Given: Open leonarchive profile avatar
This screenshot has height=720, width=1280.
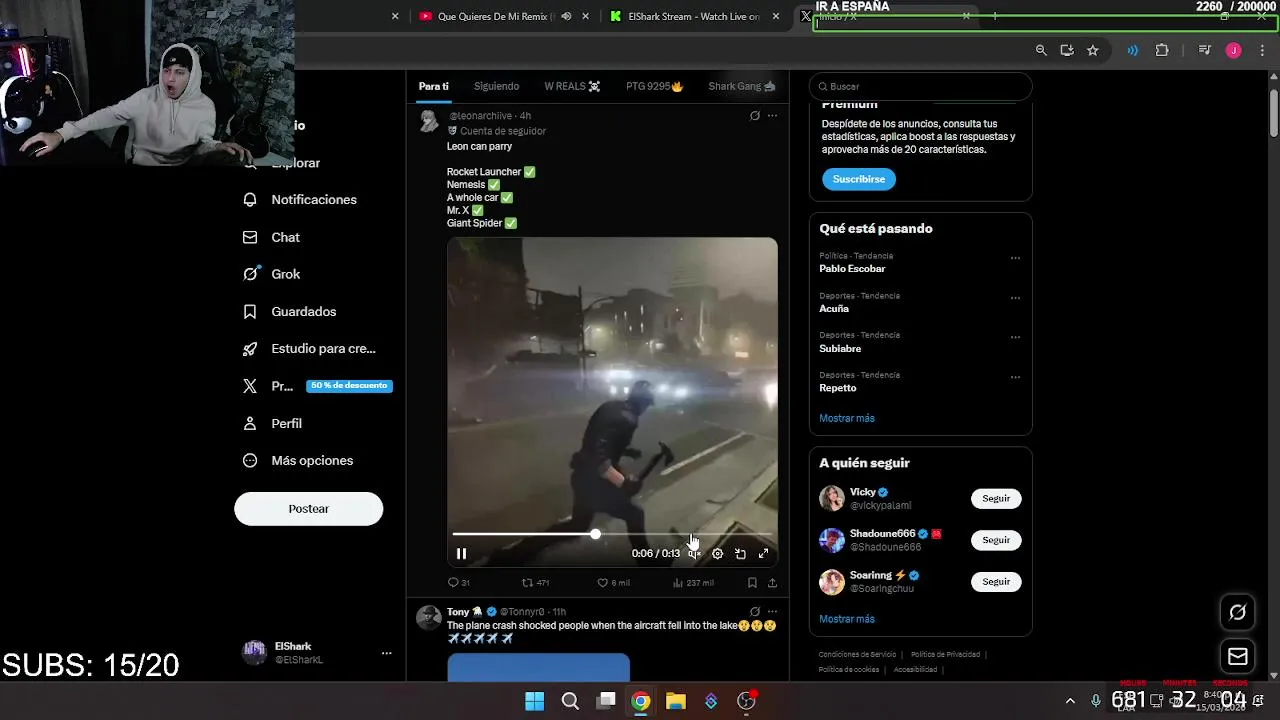Looking at the screenshot, I should (429, 121).
